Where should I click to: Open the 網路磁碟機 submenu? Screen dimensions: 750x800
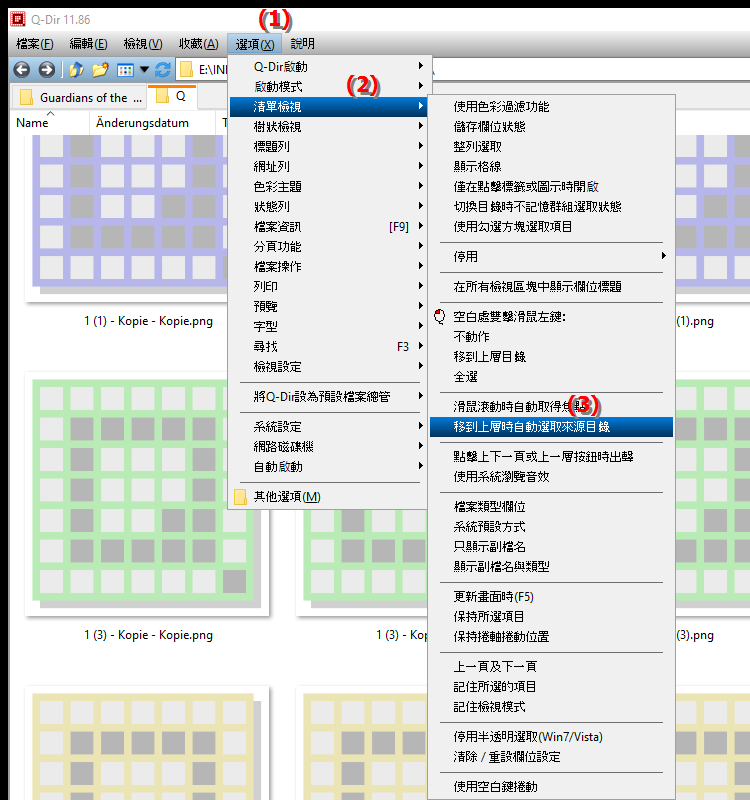click(328, 446)
